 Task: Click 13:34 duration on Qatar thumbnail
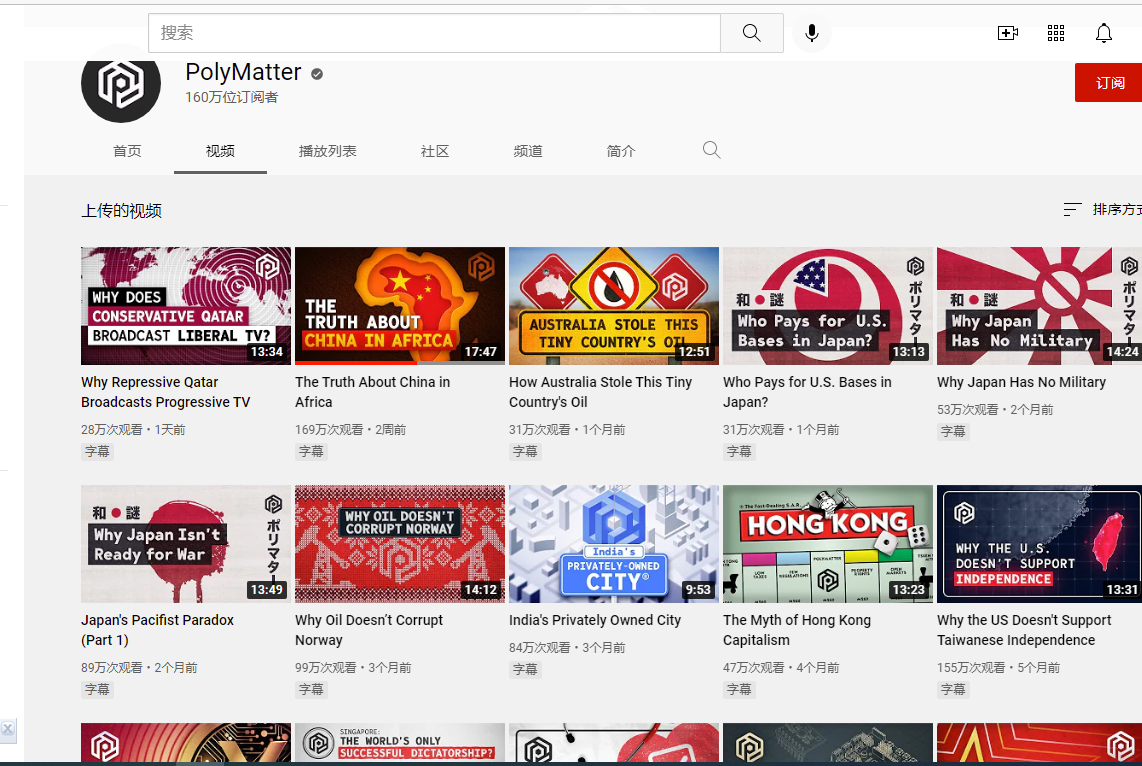pos(267,352)
